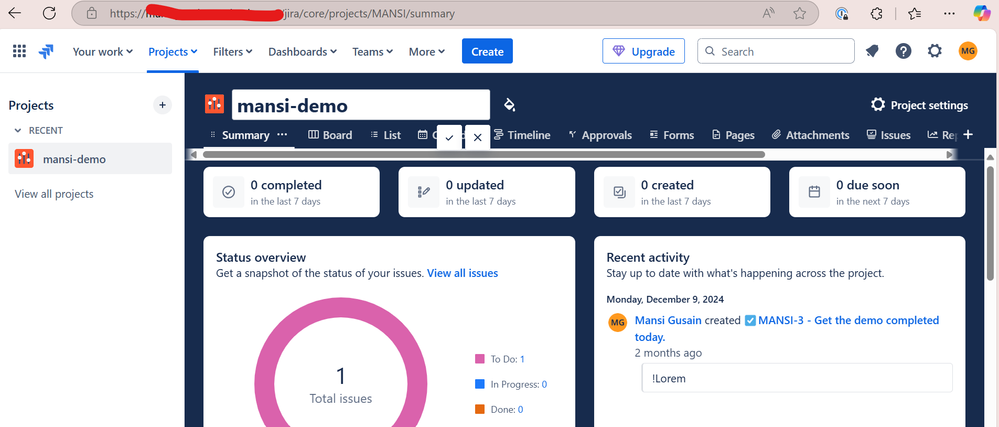The width and height of the screenshot is (999, 427).
Task: Switch to the Timeline tab
Action: click(x=522, y=135)
